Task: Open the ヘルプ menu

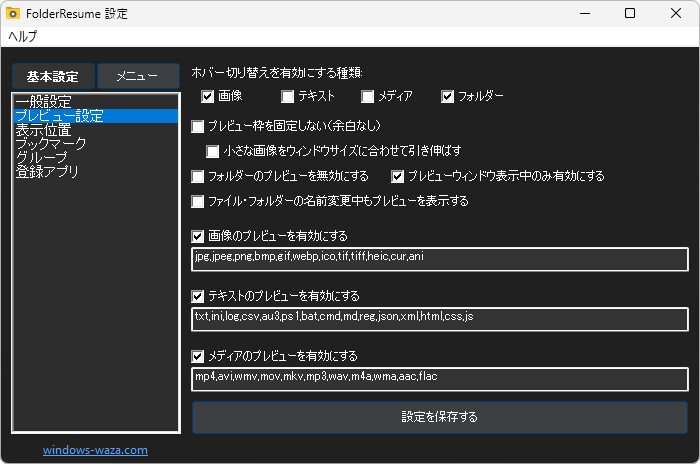Action: tap(22, 36)
